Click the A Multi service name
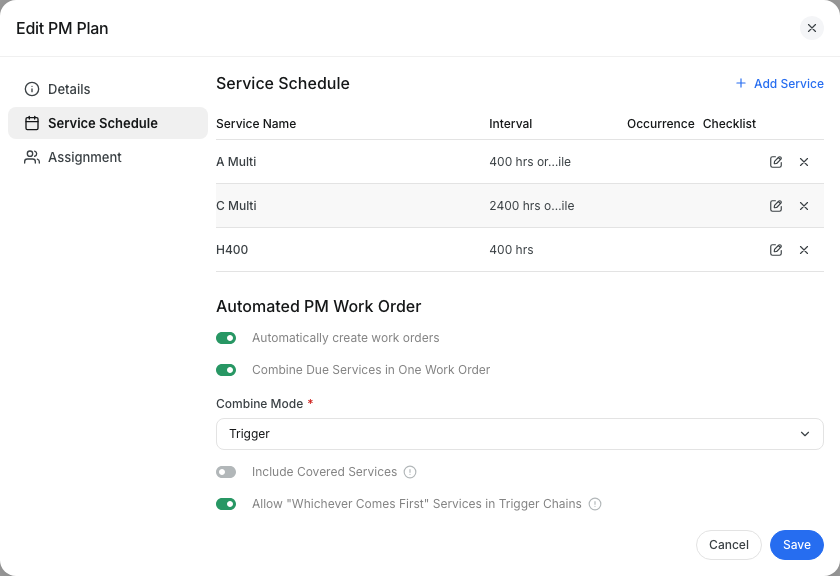 (236, 162)
